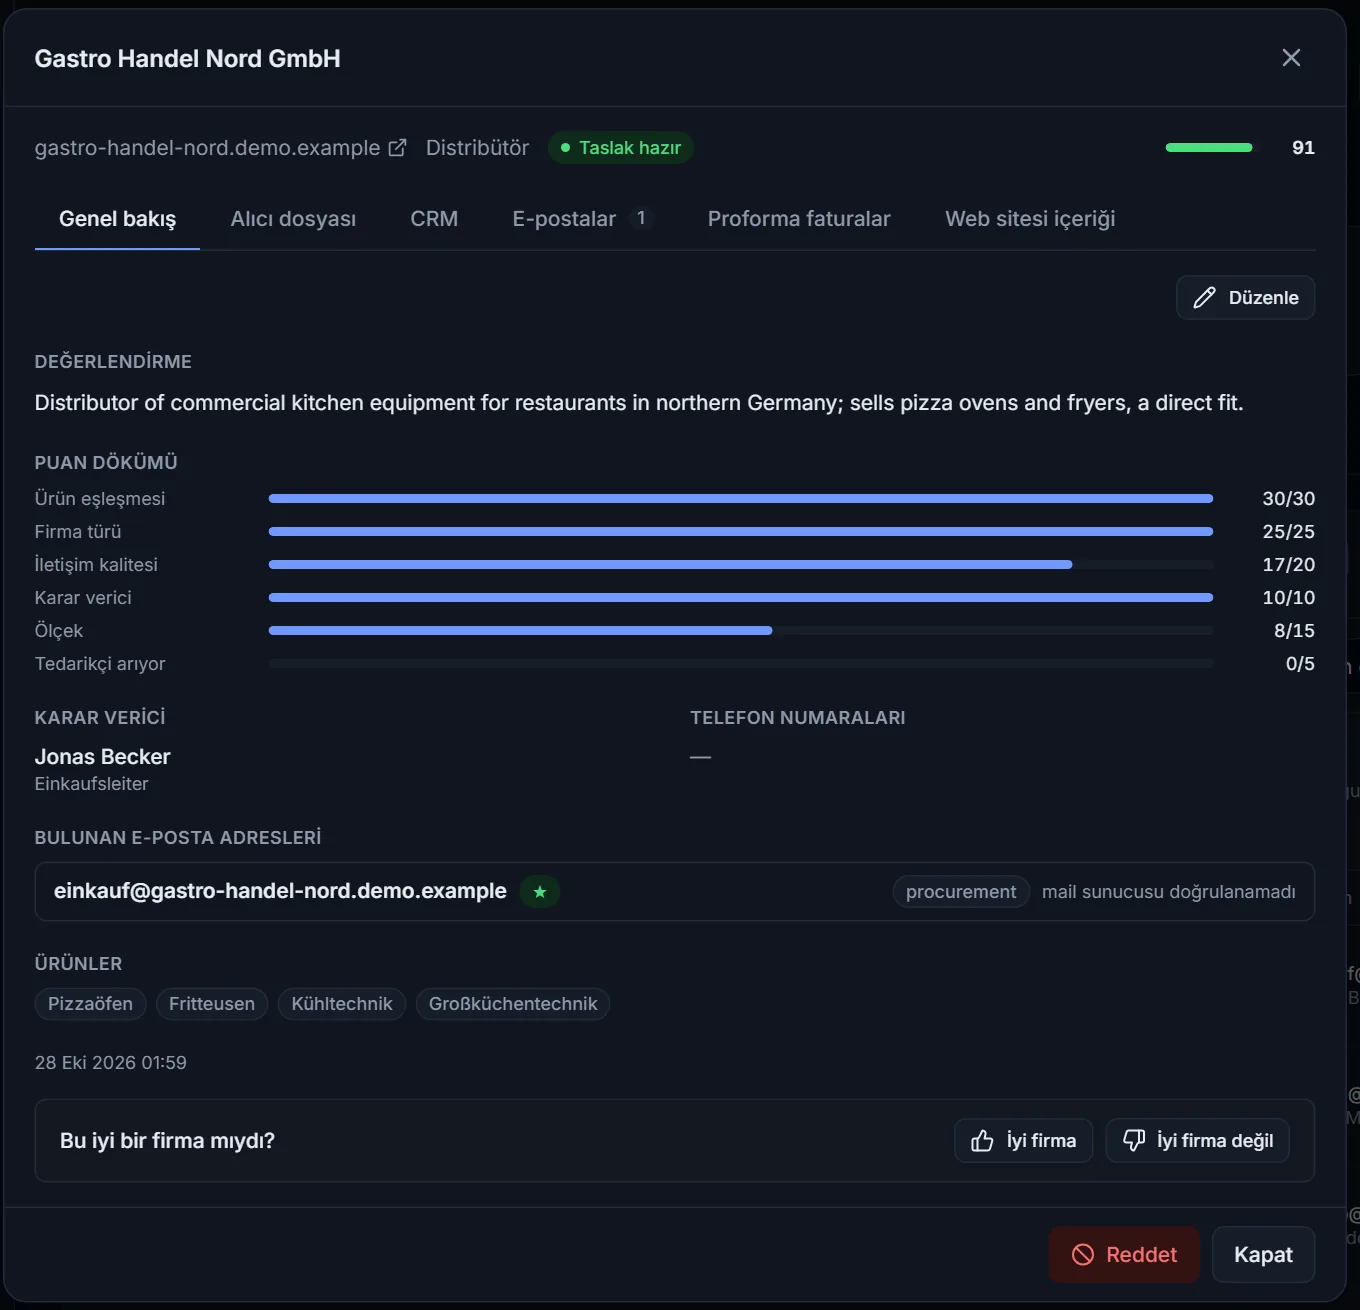Mark as İyi firma değil
This screenshot has height=1310, width=1360.
click(x=1197, y=1141)
